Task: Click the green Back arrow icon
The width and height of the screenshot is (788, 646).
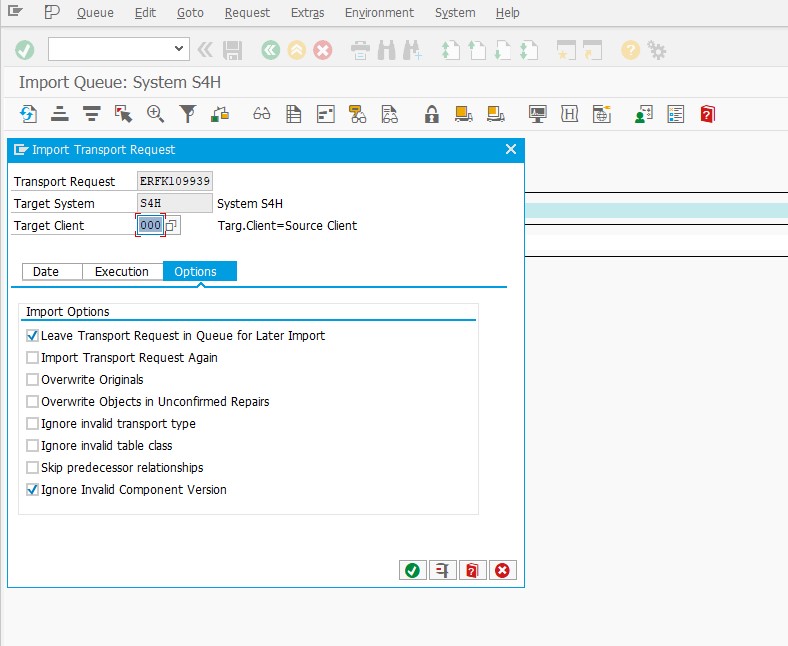Action: click(271, 50)
